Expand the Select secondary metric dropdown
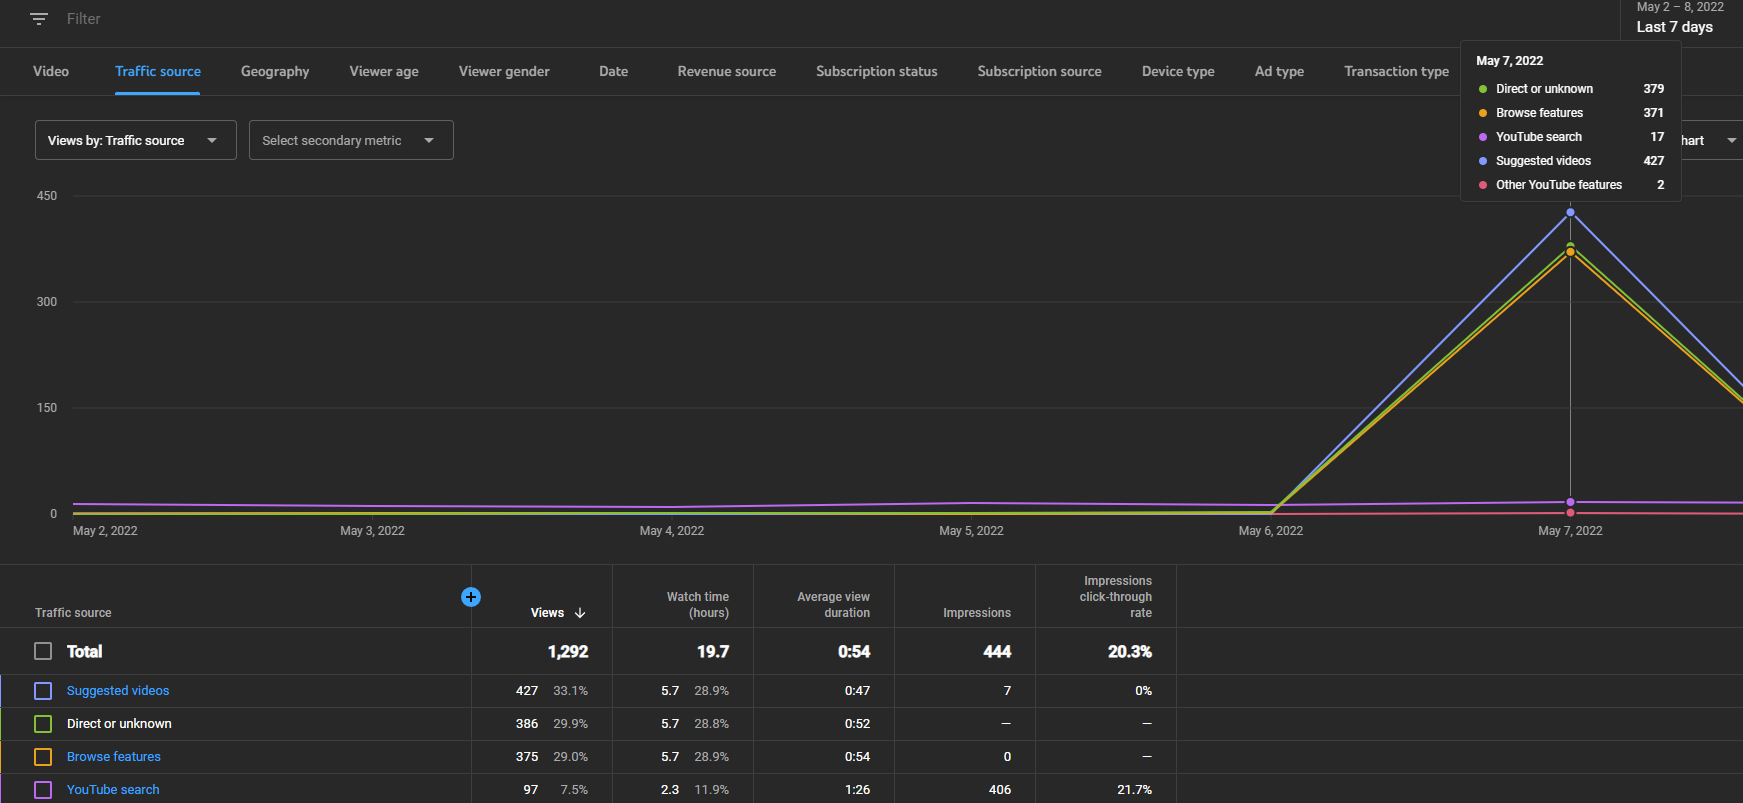This screenshot has width=1743, height=803. 351,140
